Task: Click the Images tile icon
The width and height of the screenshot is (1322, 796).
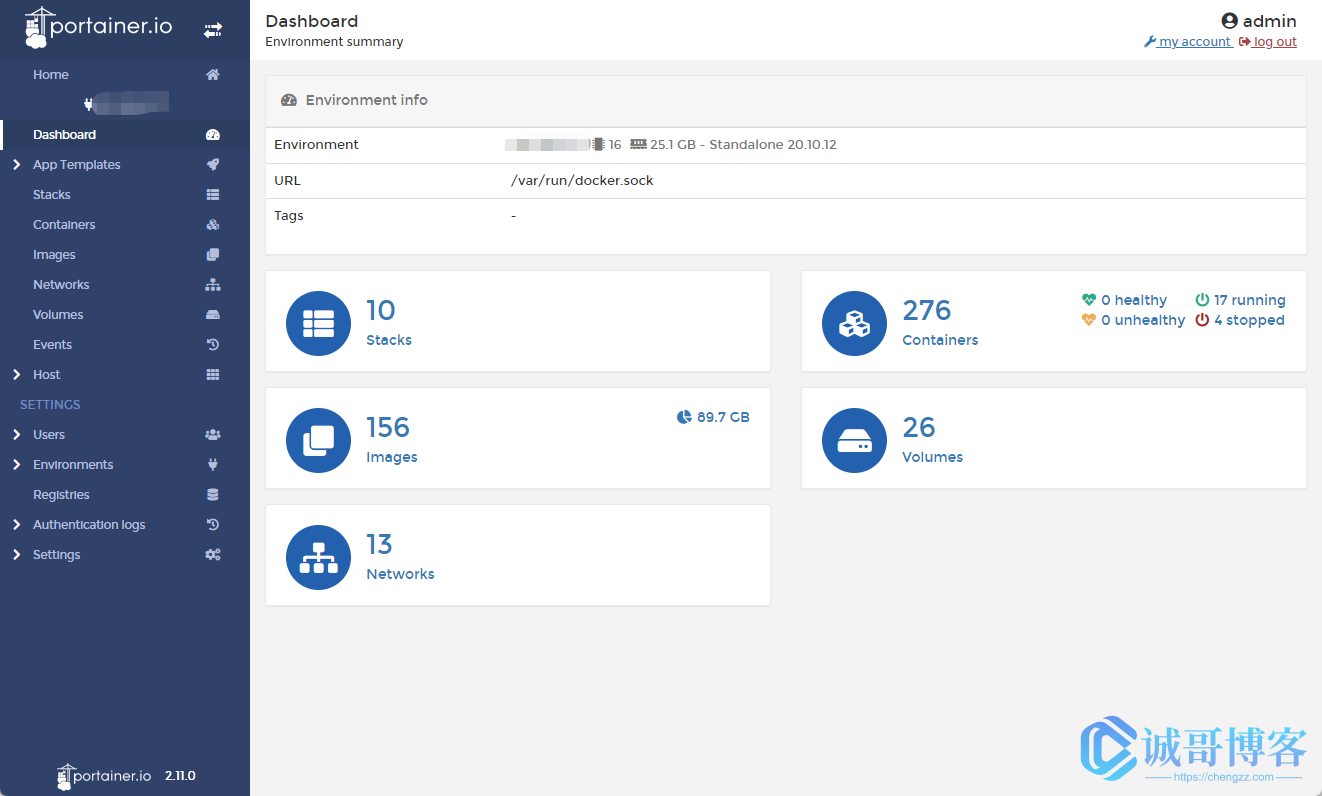Action: [318, 440]
